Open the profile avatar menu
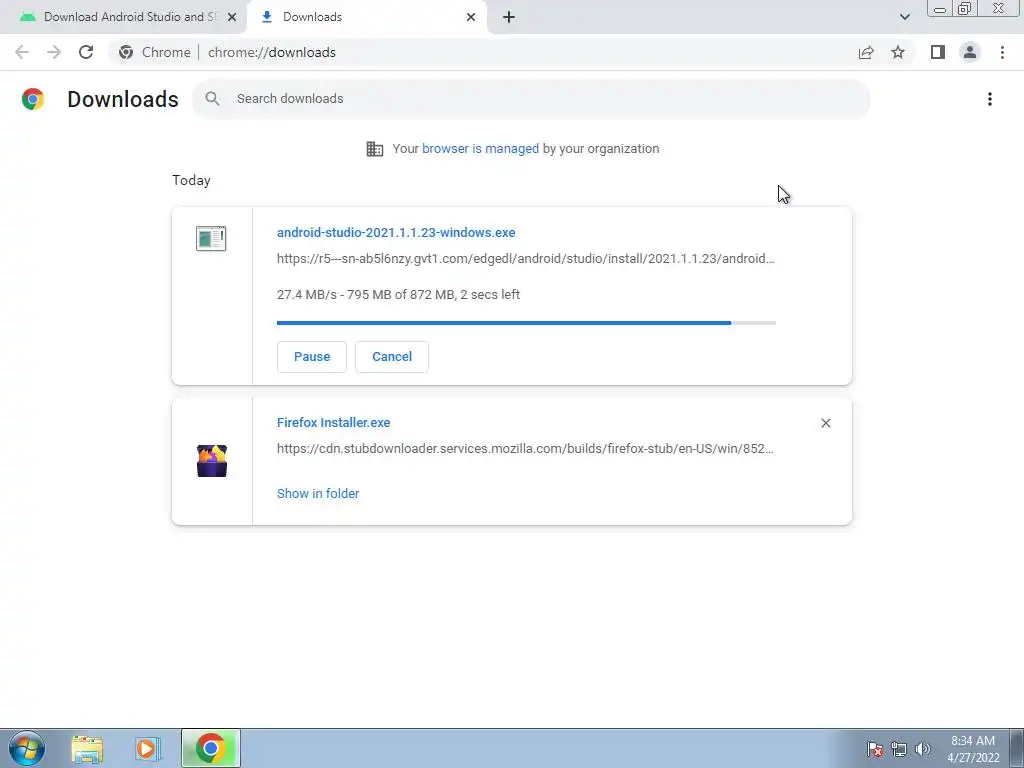Screen dimensions: 1024x768 click(970, 52)
